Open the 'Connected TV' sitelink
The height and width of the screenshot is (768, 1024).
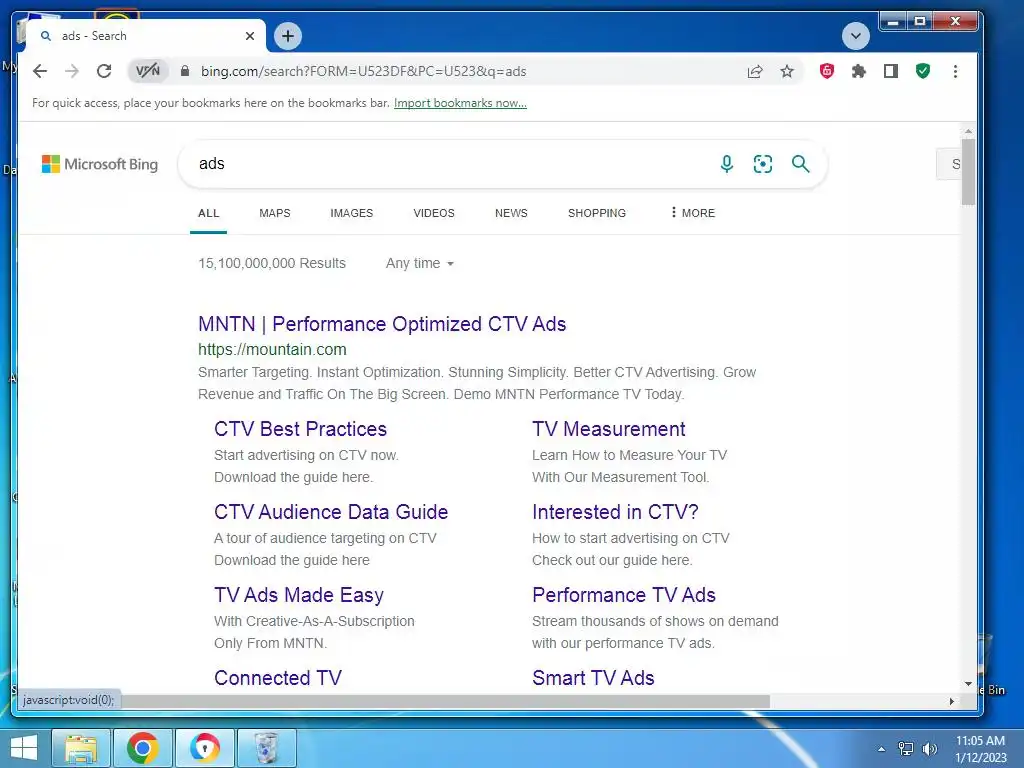click(x=278, y=678)
